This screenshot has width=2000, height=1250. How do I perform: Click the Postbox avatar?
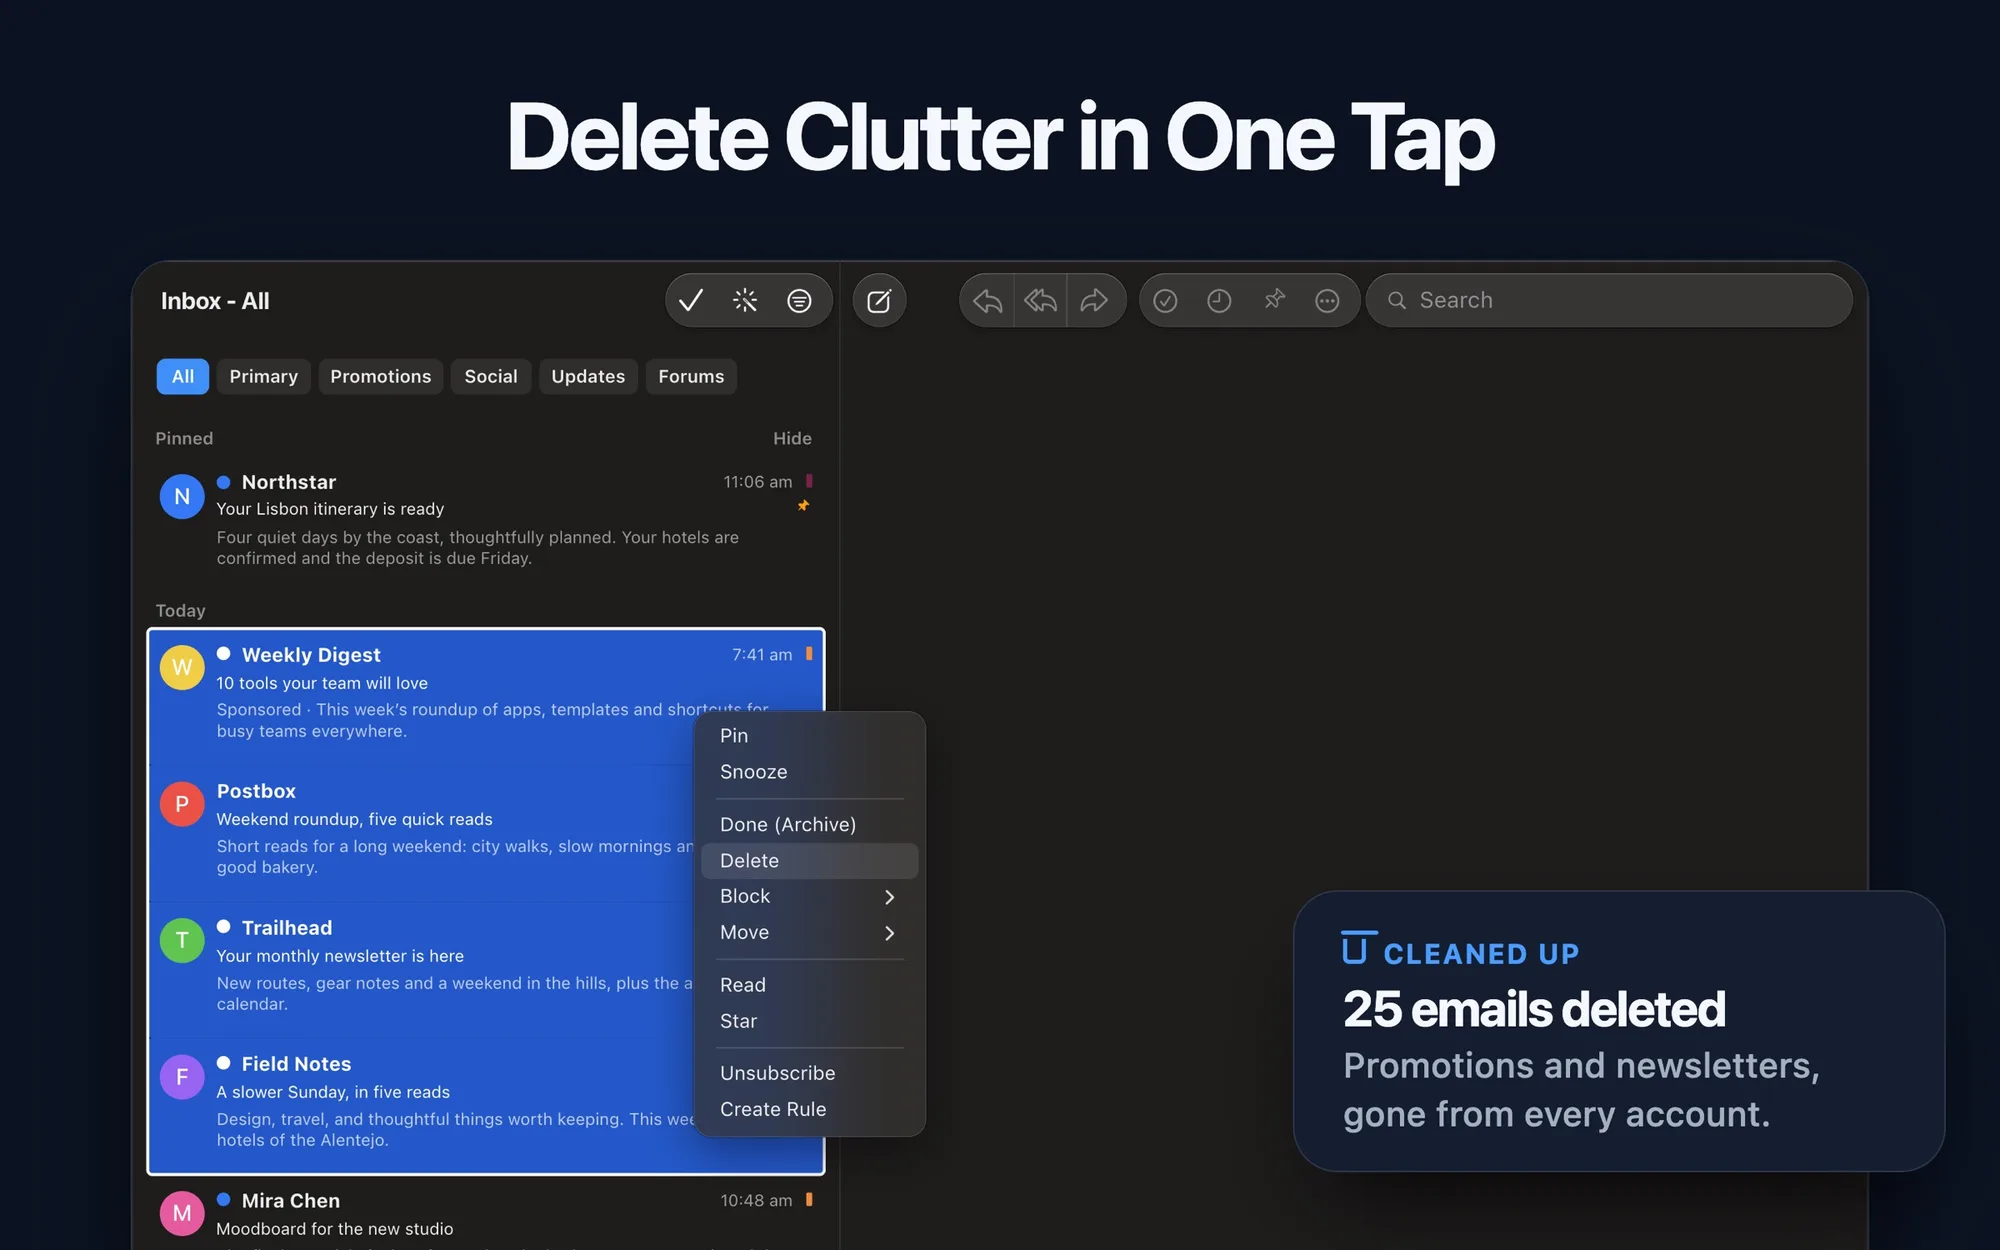pos(182,804)
